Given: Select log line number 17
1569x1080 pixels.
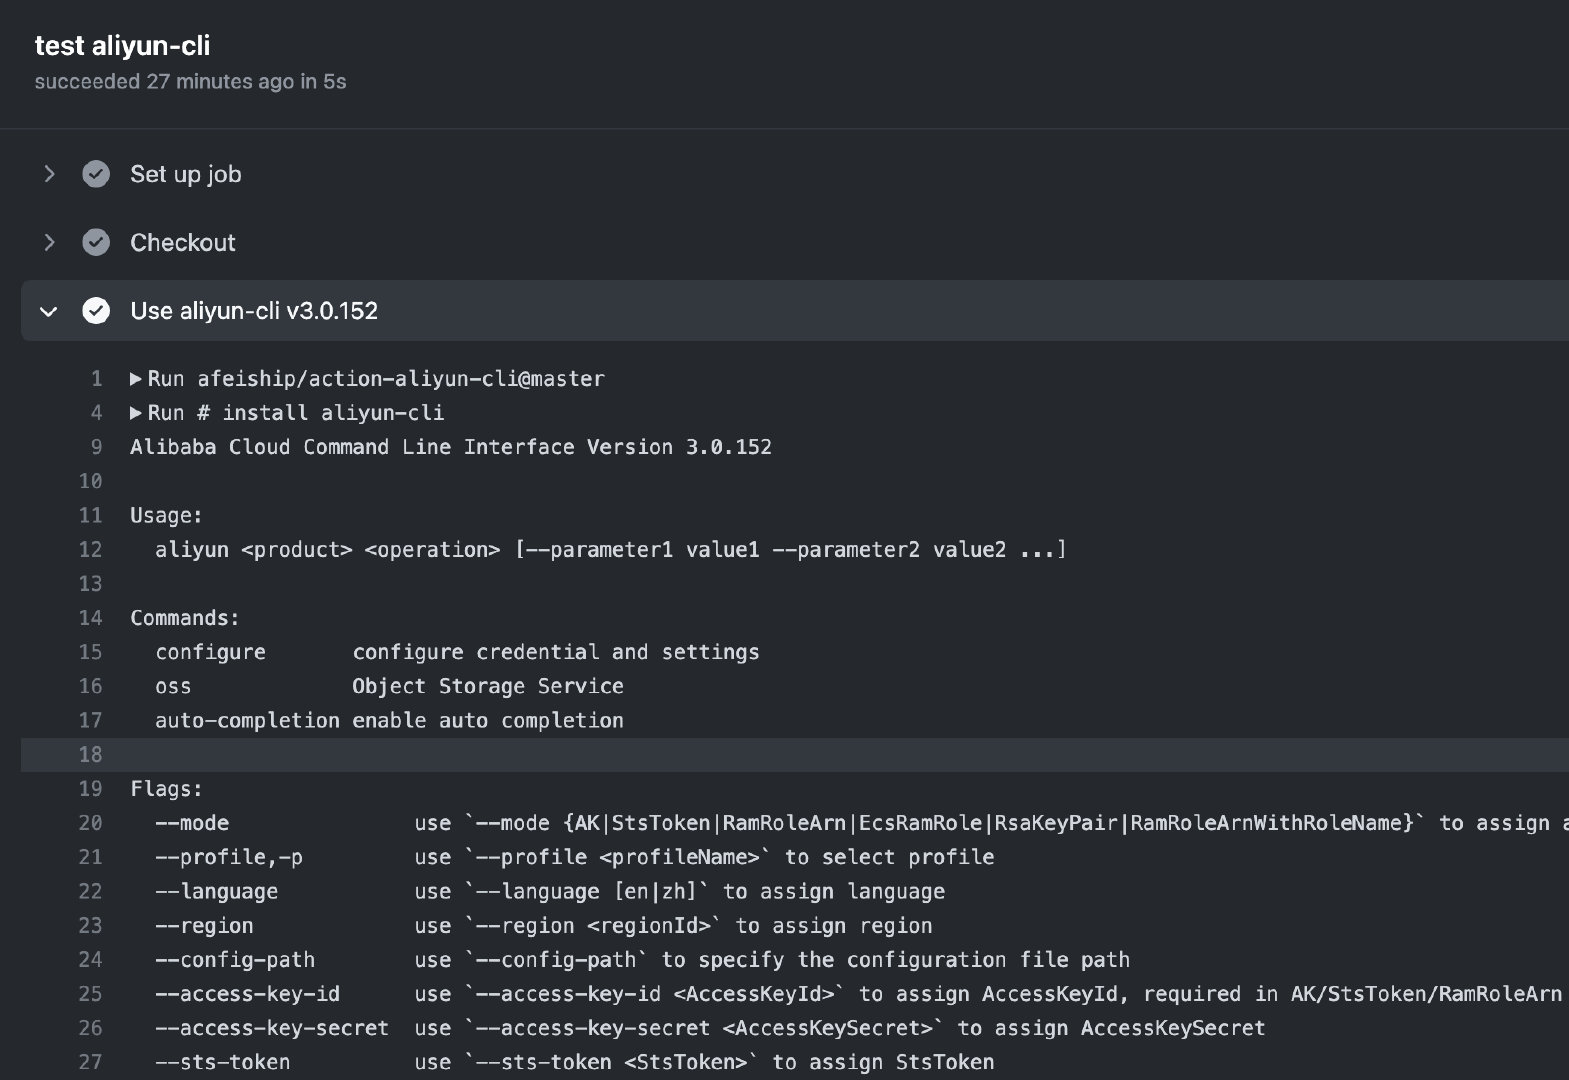Looking at the screenshot, I should [x=91, y=720].
